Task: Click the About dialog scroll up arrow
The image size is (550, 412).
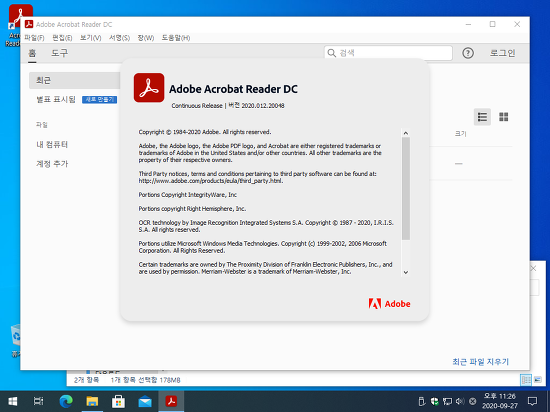Action: 406,133
